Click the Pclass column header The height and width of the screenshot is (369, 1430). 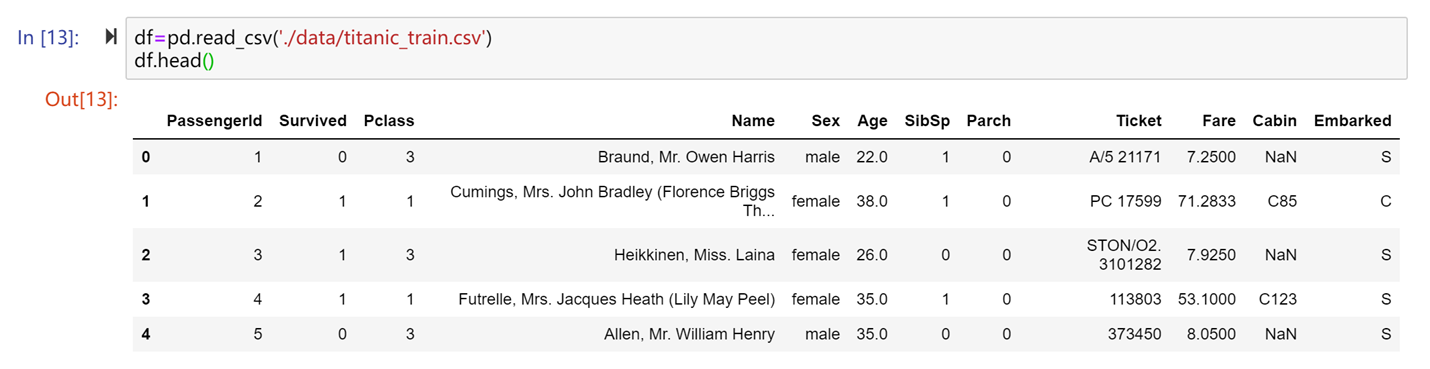(389, 121)
